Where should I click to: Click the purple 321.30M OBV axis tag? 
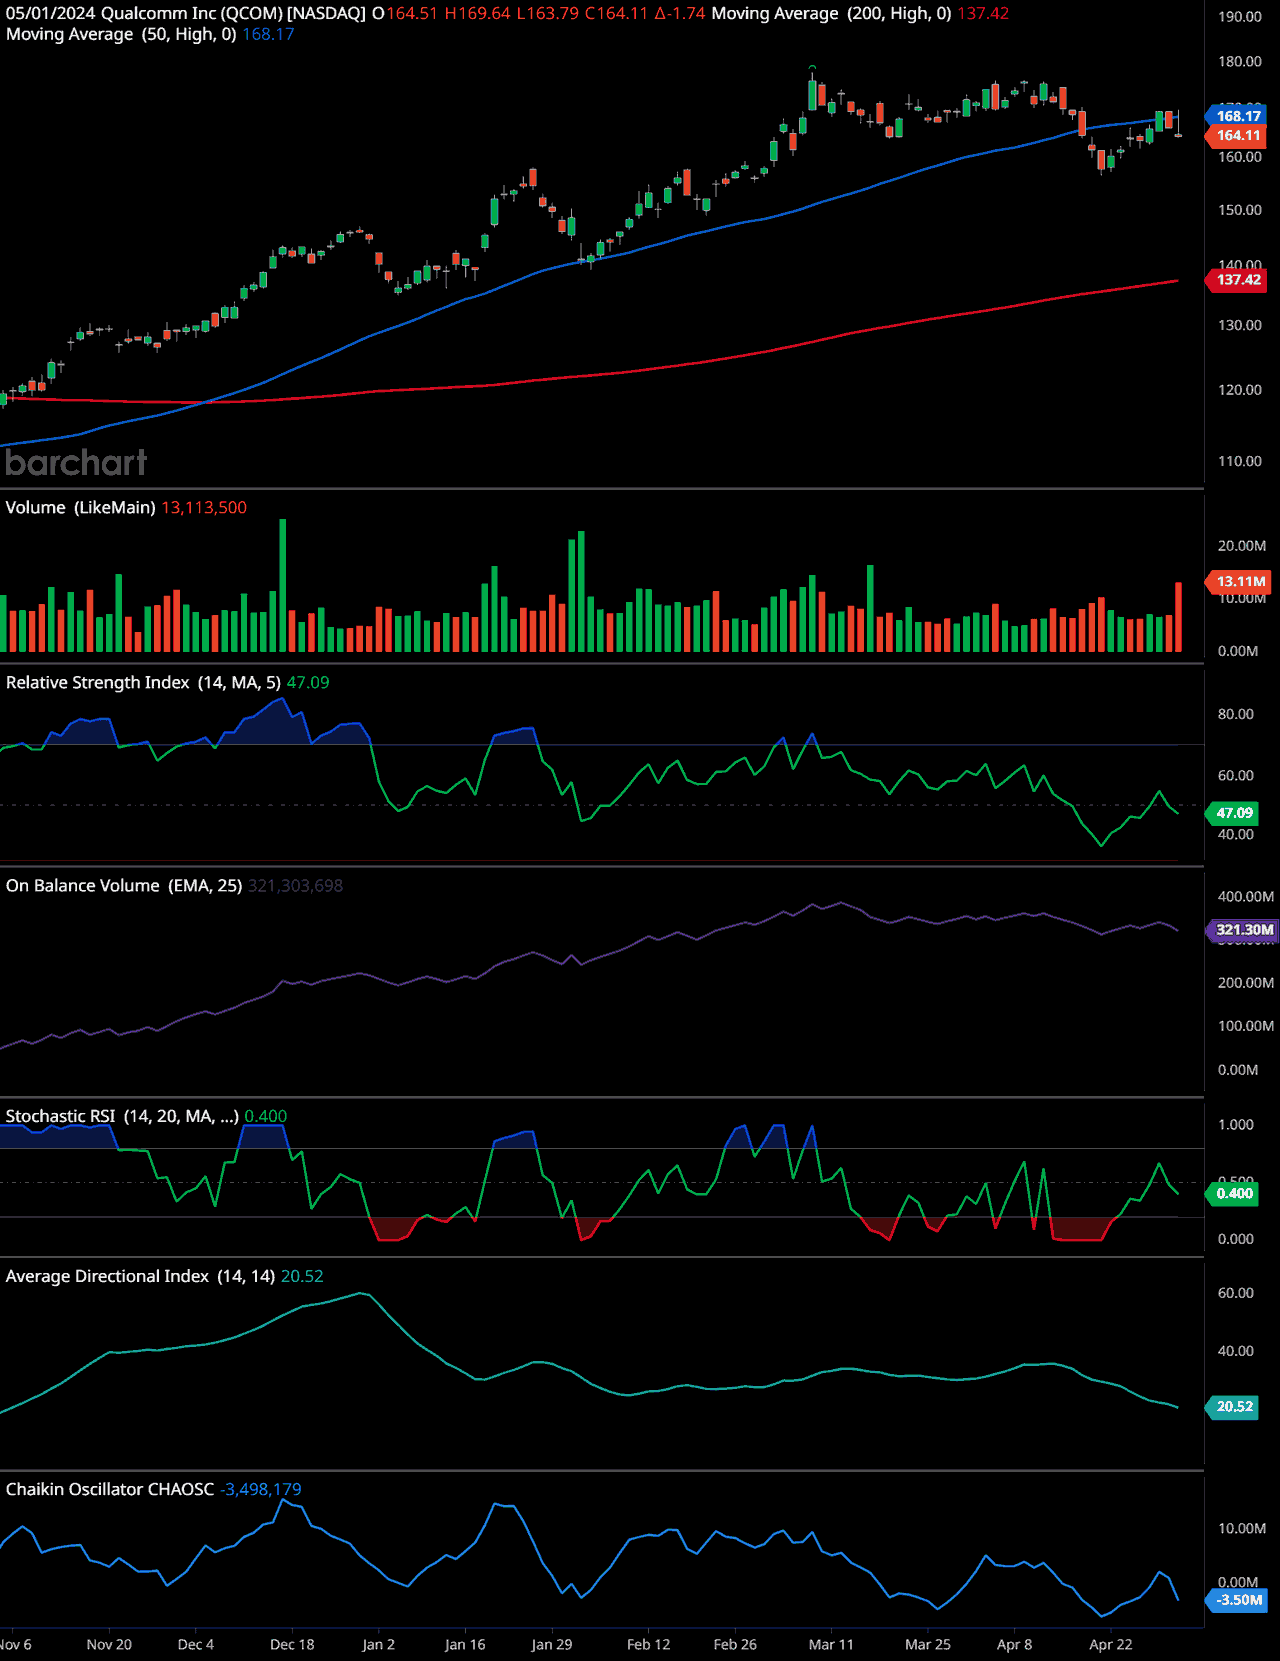[1244, 930]
